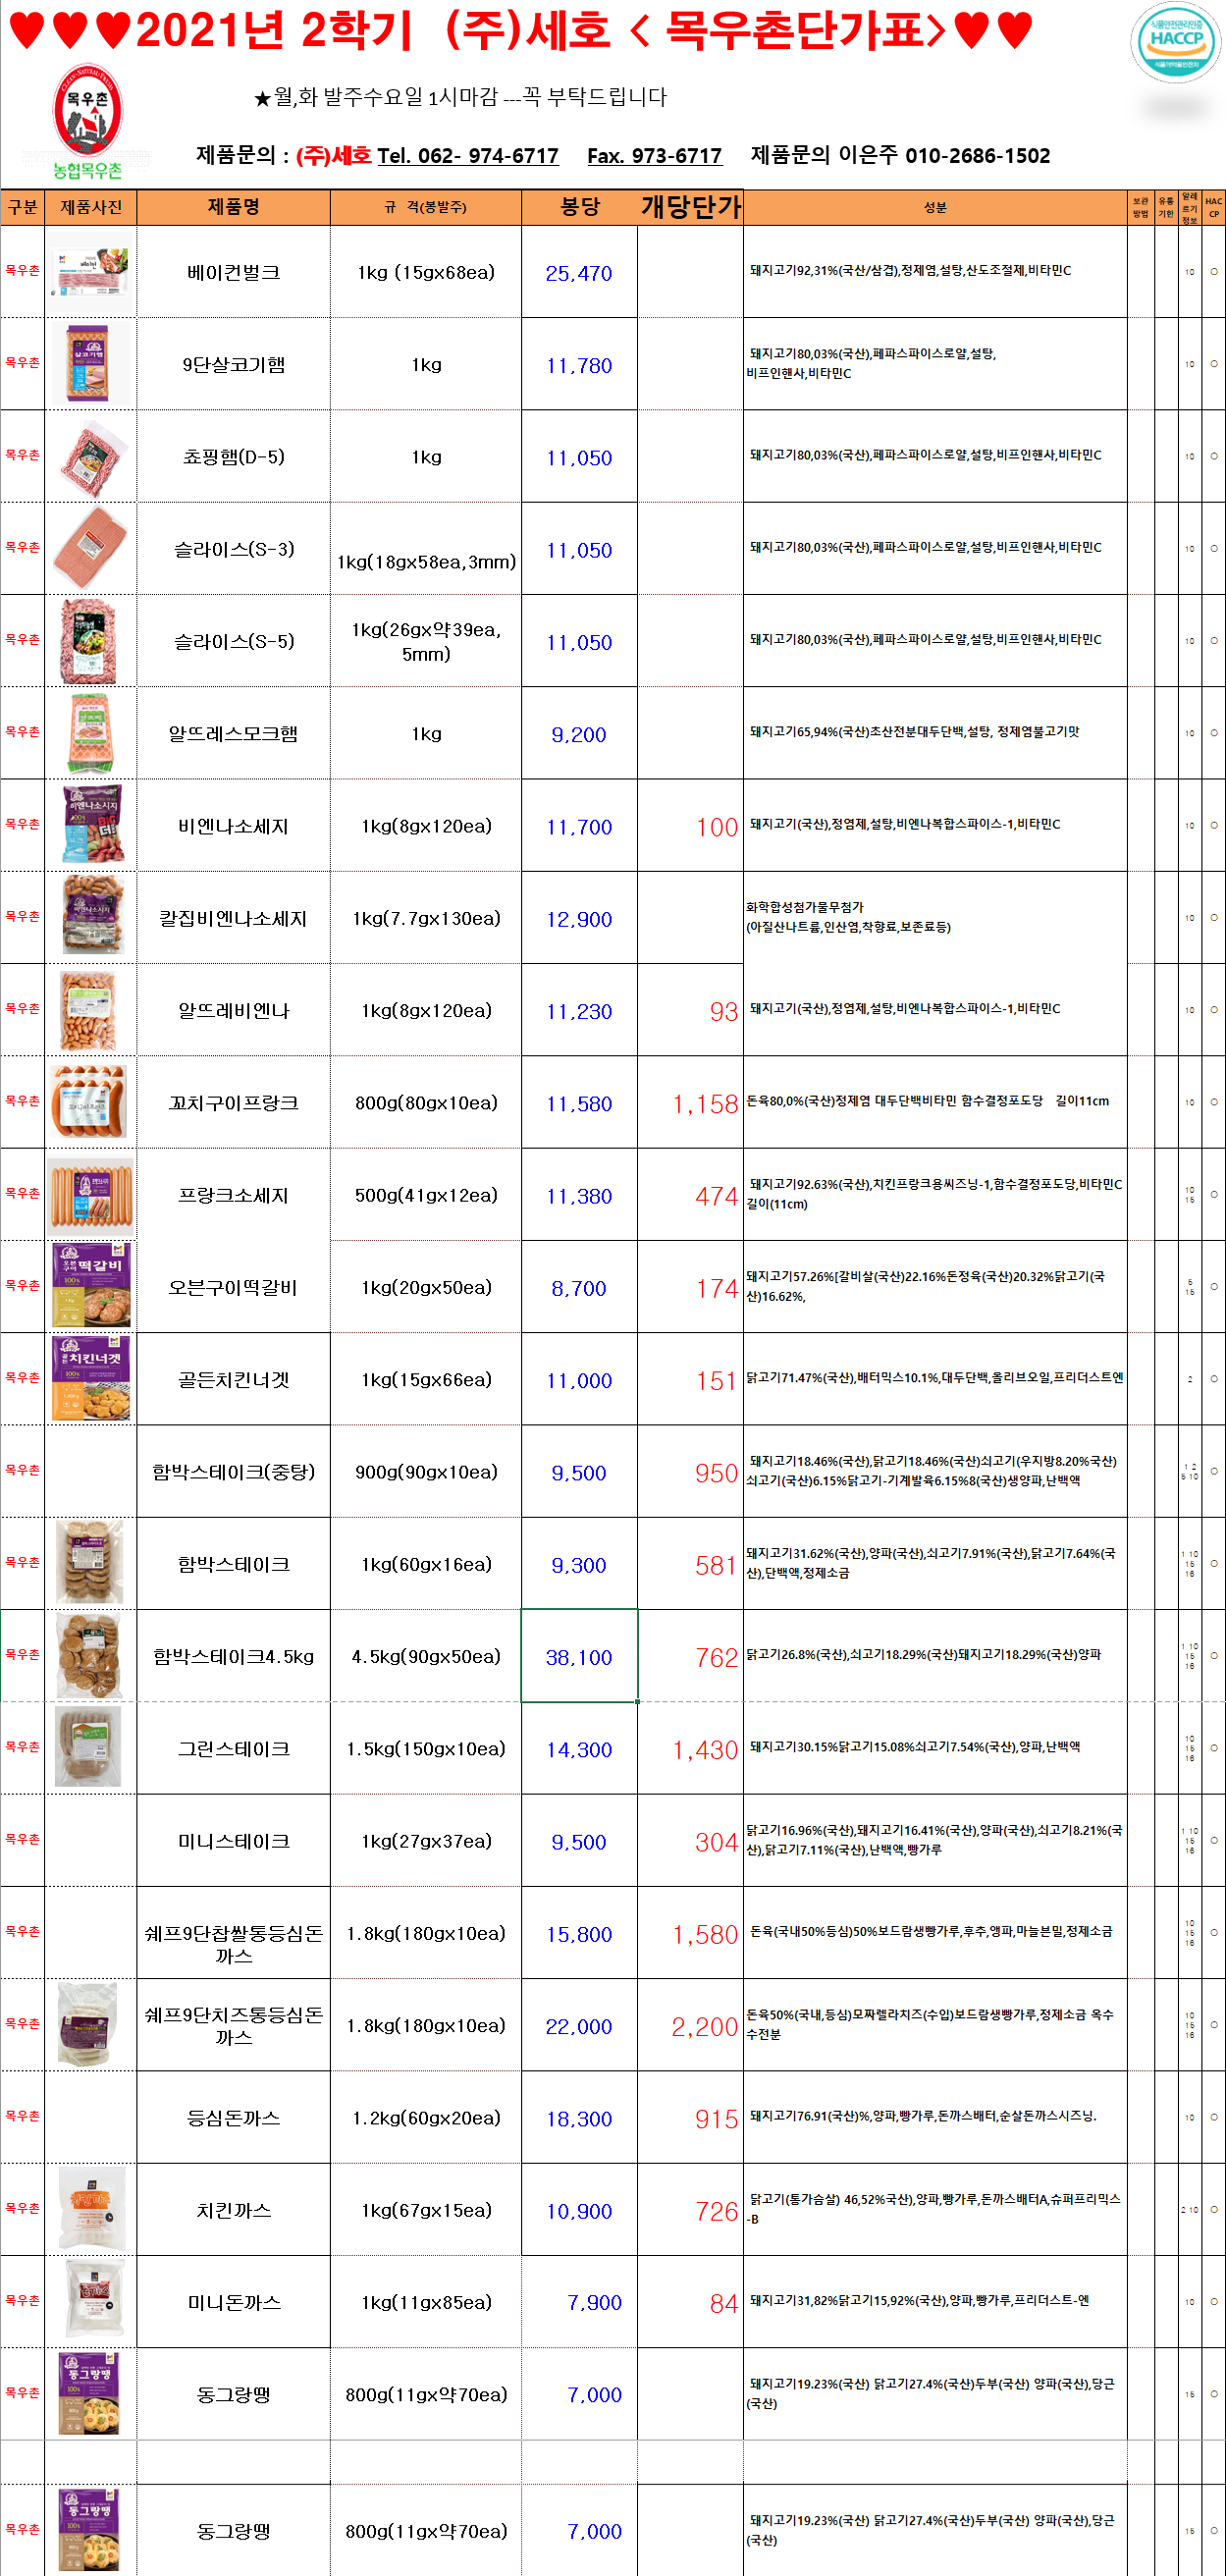Open the Tel. 062-974-6717 link
The image size is (1226, 2576).
(x=467, y=156)
